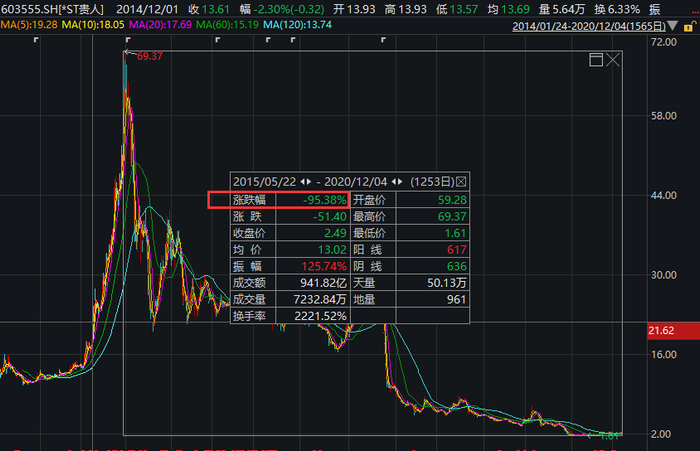The width and height of the screenshot is (700, 451).
Task: Select the MA(120) moving average label
Action: [297, 25]
